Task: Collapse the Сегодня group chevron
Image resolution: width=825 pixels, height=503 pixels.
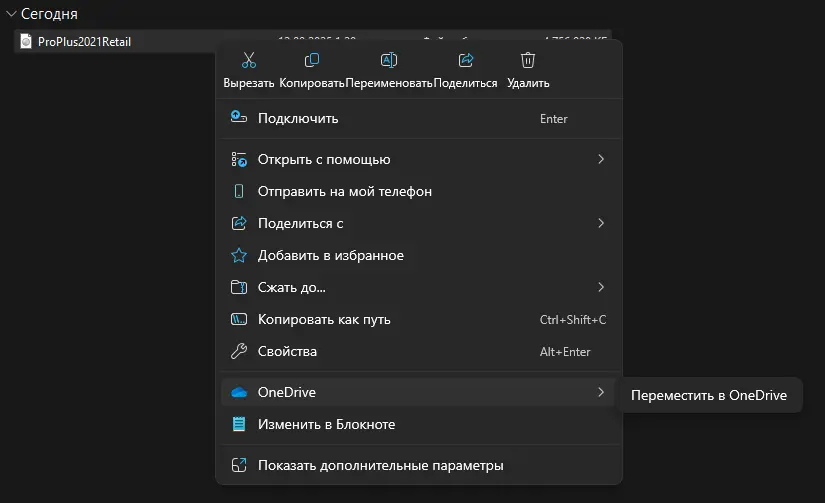Action: click(x=11, y=14)
